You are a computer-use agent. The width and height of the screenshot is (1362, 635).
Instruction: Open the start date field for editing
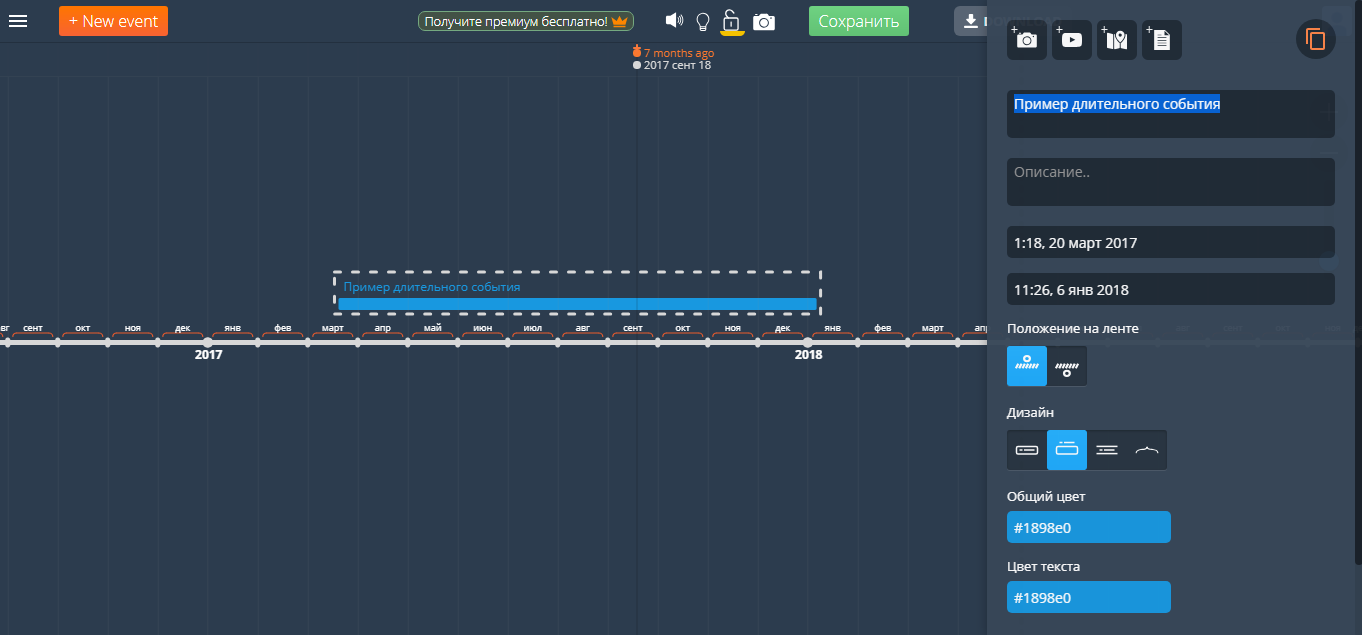(x=1170, y=241)
